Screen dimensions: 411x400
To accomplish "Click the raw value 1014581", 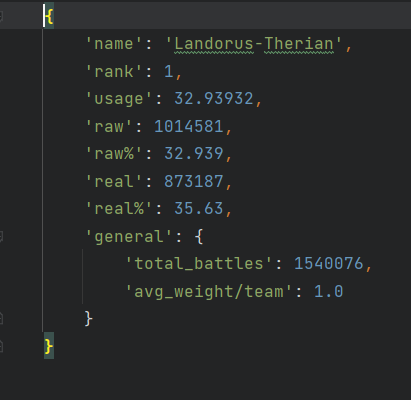I will (188, 127).
